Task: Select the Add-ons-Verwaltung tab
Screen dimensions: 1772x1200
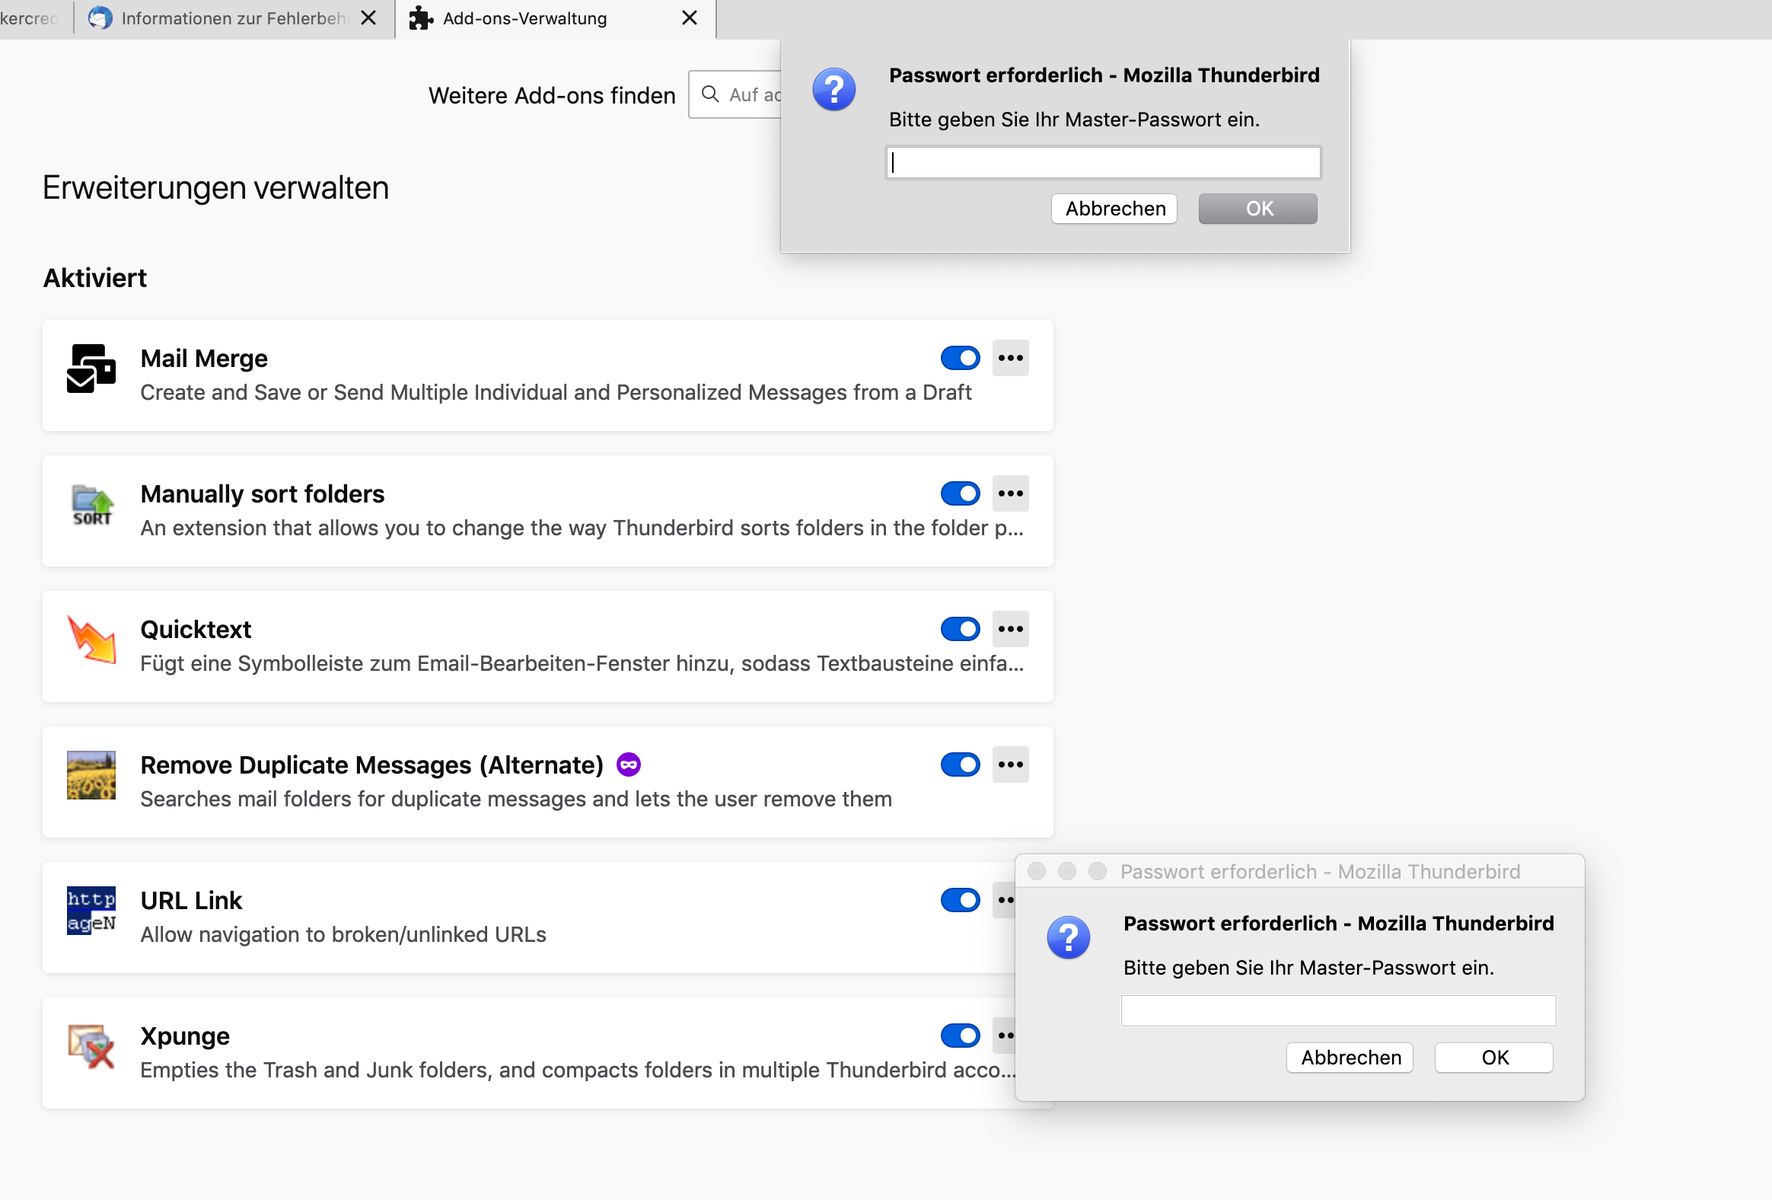Action: [556, 19]
